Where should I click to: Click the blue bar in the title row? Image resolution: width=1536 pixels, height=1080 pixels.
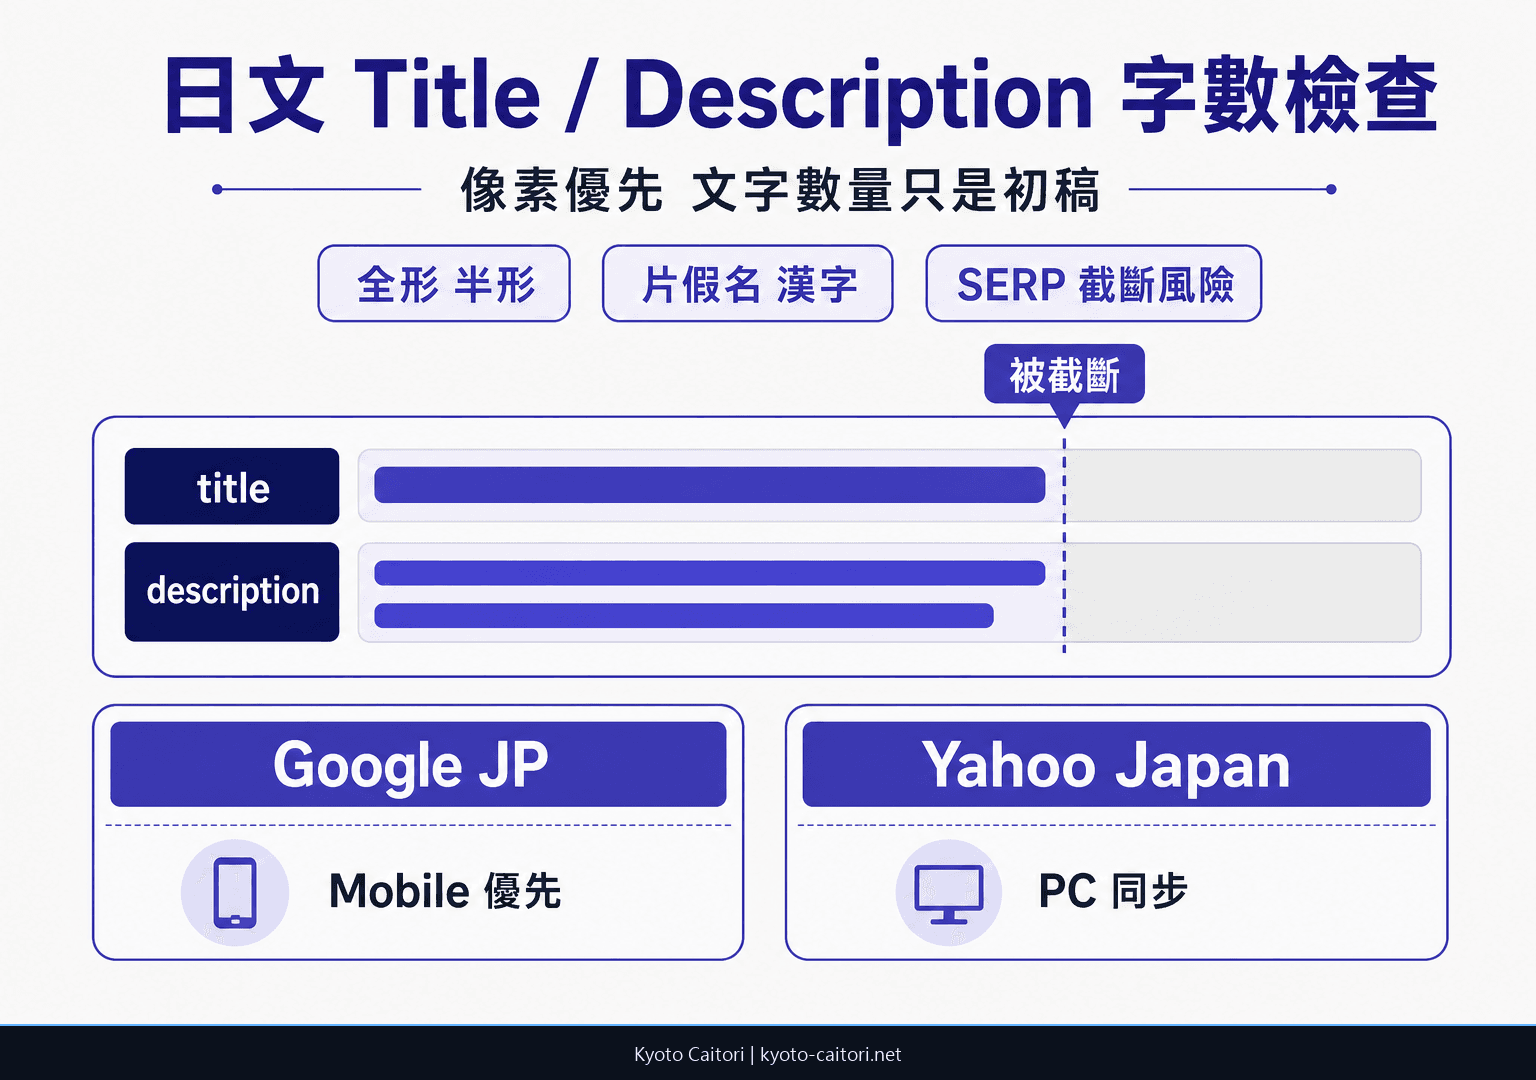click(x=710, y=485)
